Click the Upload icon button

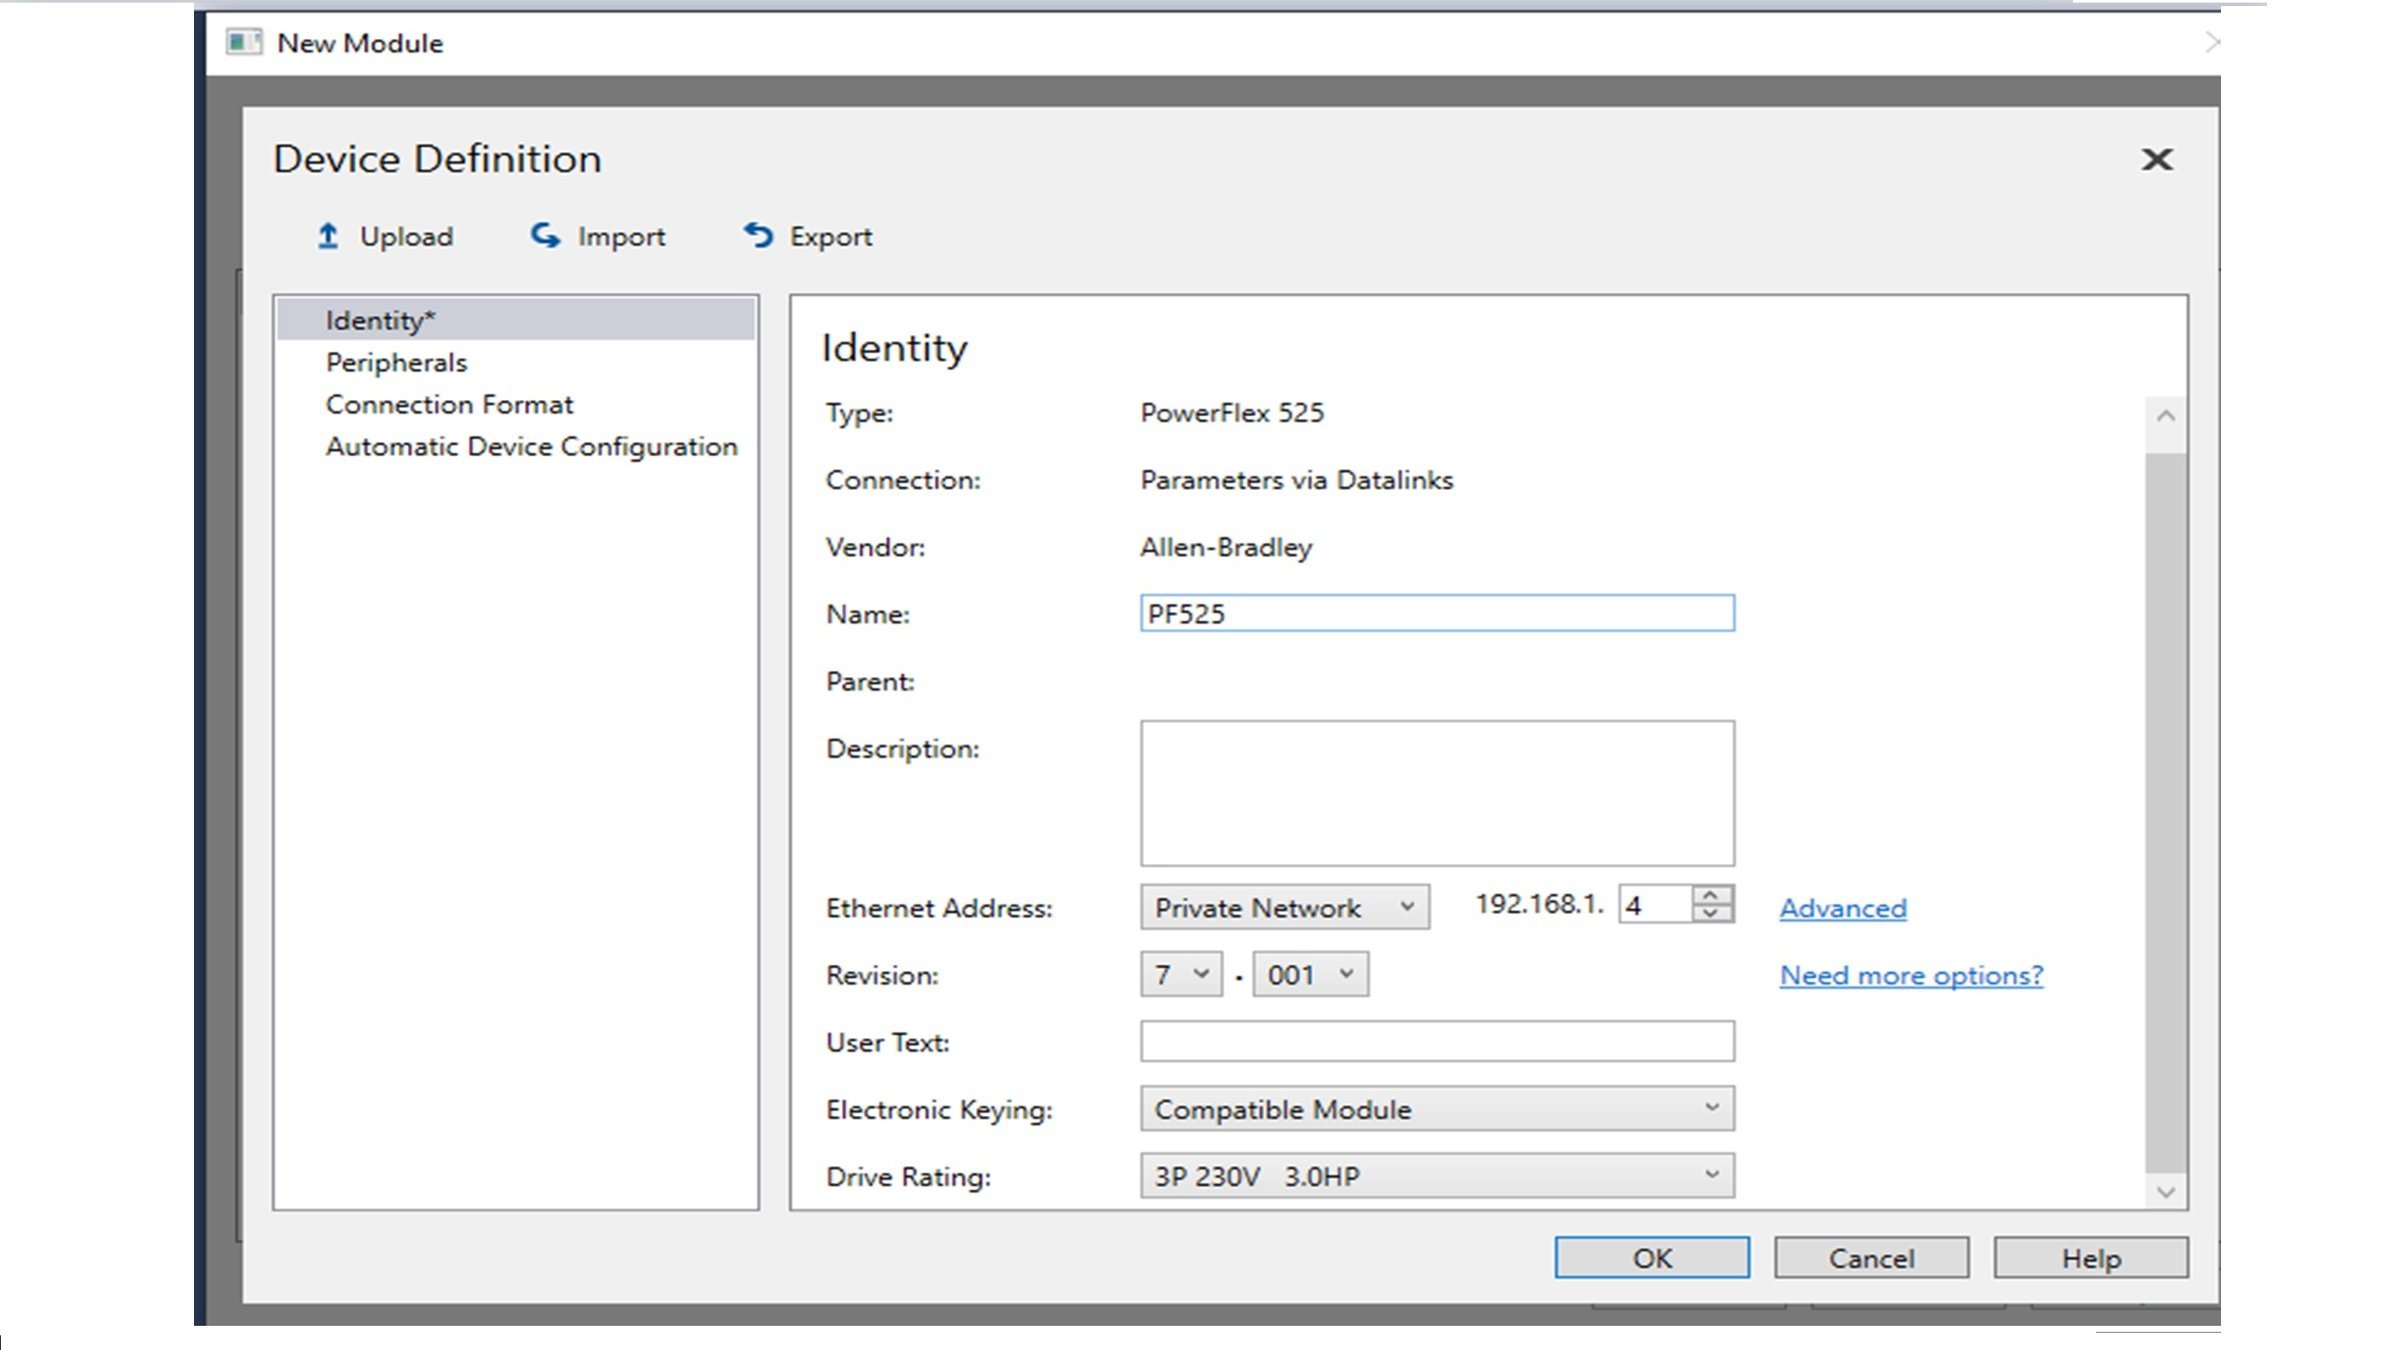[x=328, y=236]
